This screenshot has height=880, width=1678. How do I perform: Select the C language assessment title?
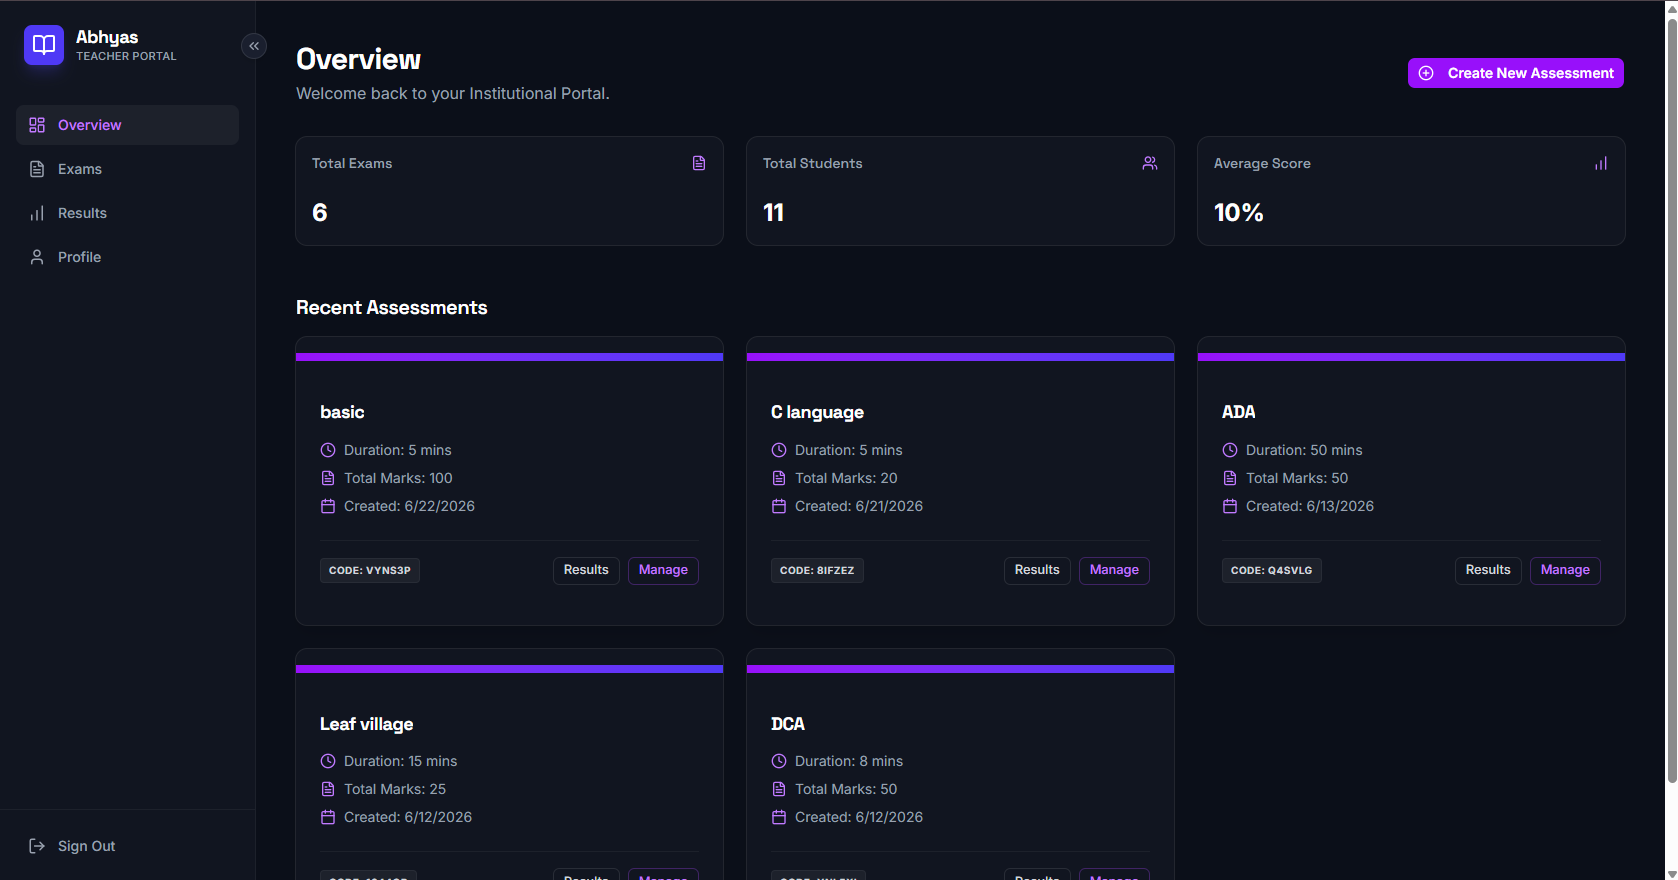[817, 412]
